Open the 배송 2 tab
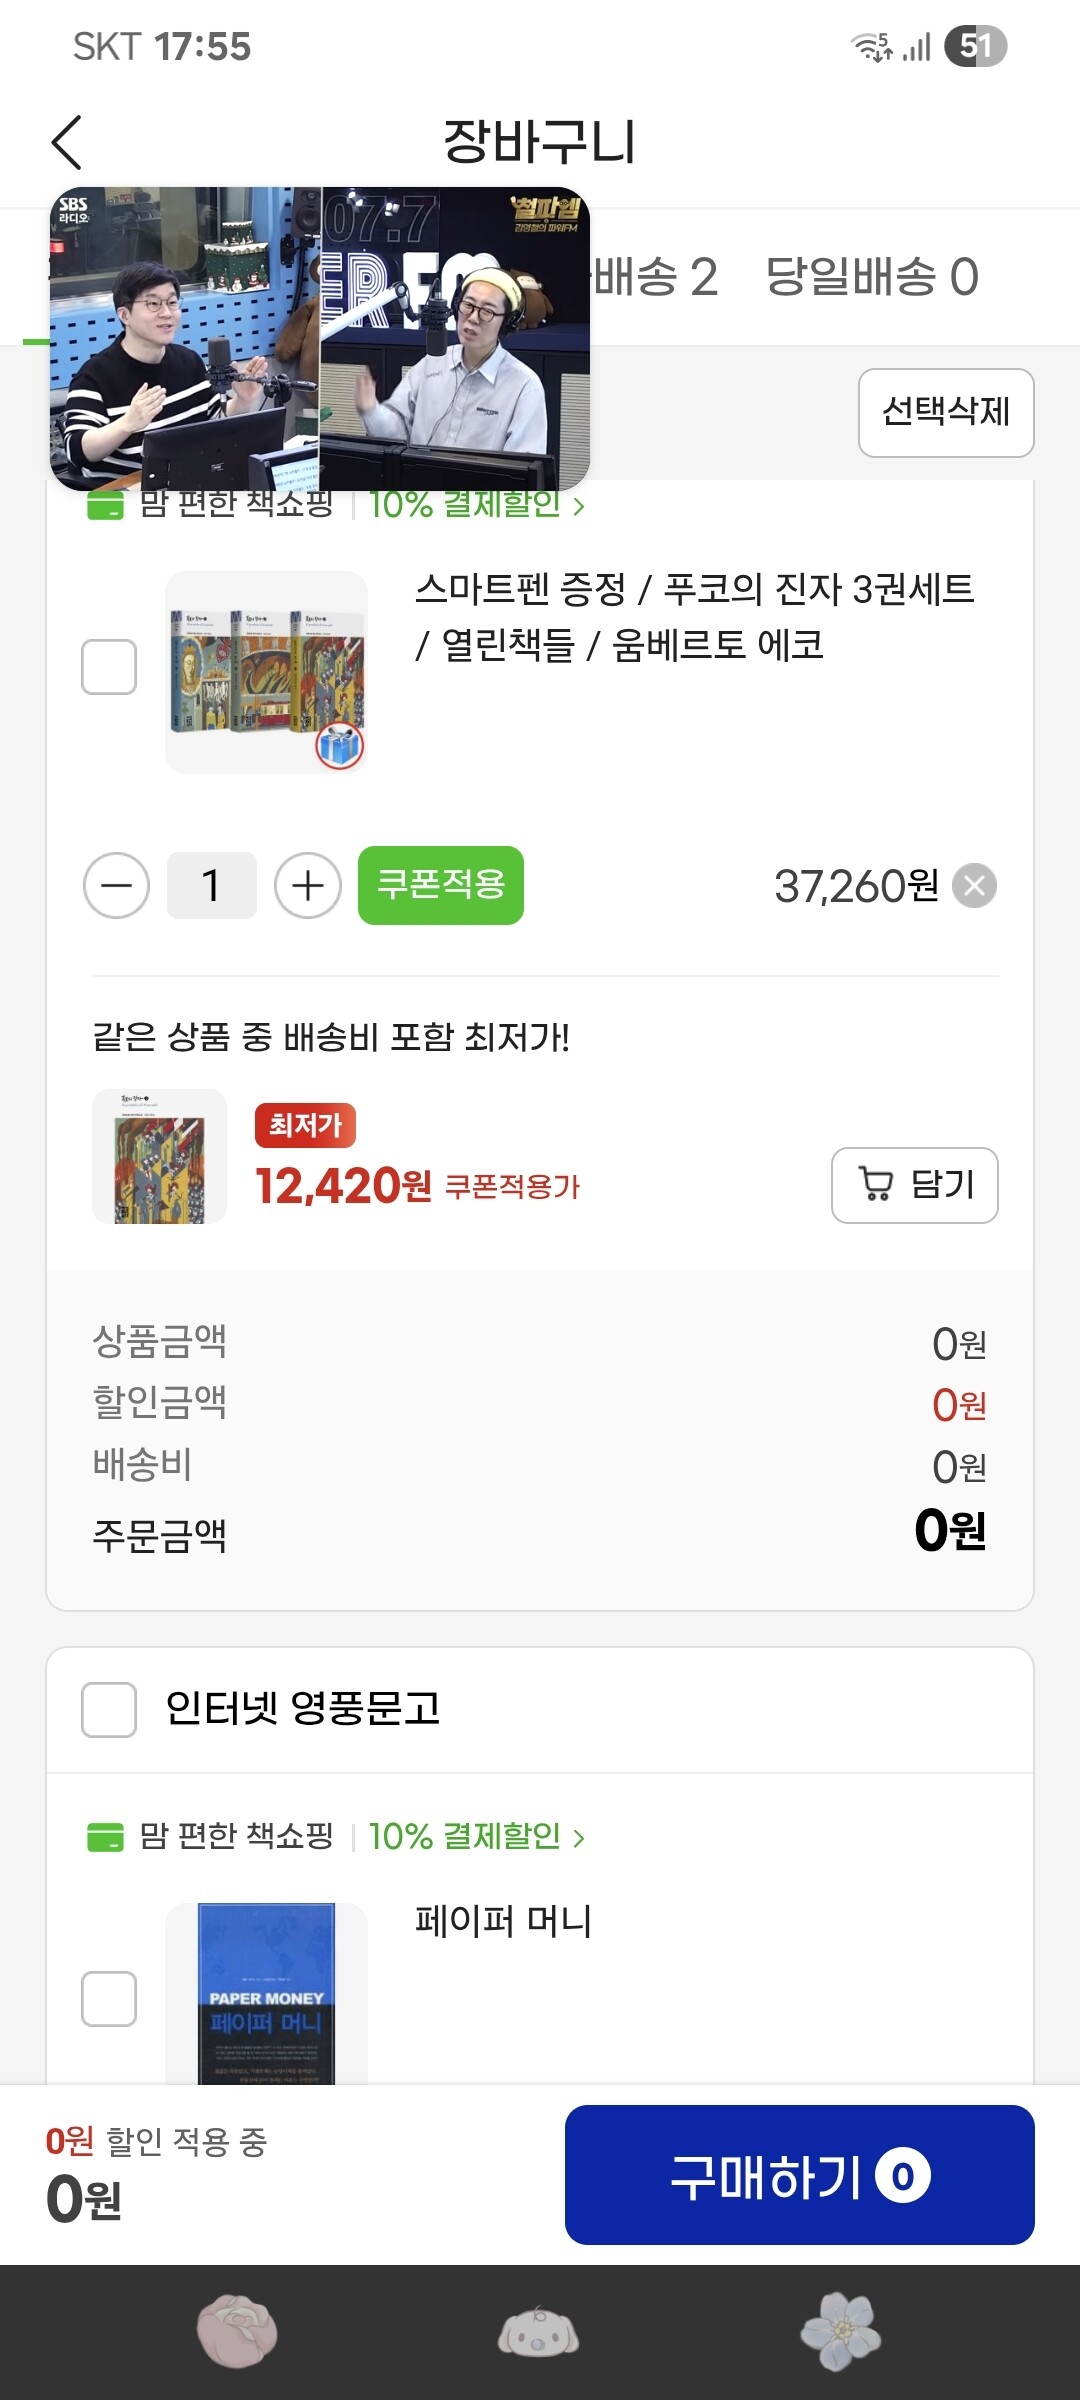Viewport: 1080px width, 2400px height. [x=656, y=277]
